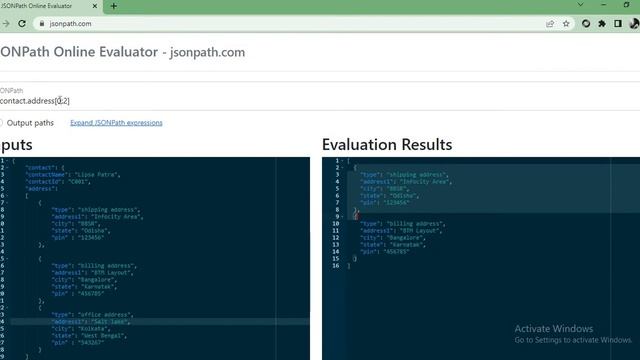Click "contactName": "Lipsa Patra" line in Inputs
Image resolution: width=640 pixels, height=360 pixels.
(x=73, y=175)
